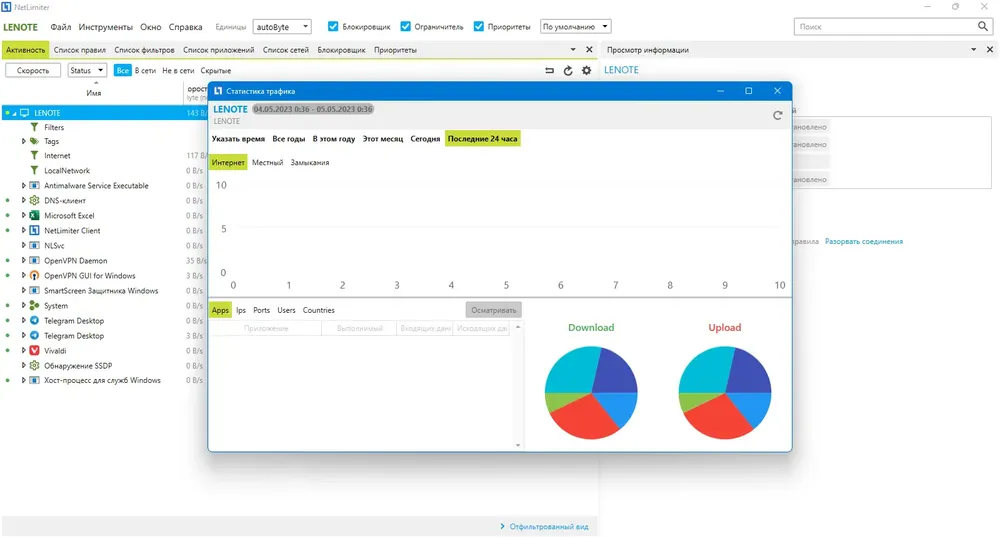Screen dimensions: 1000x538
Task: Click the Microsoft Excel app icon
Action: [34, 215]
